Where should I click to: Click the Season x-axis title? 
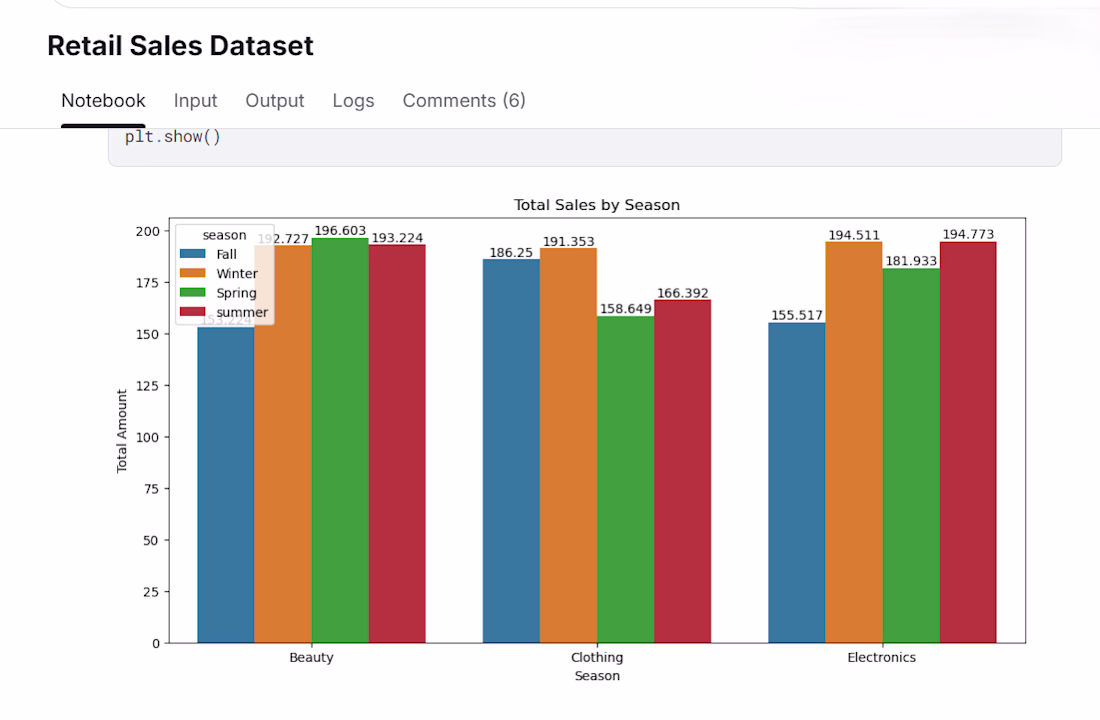(x=597, y=676)
